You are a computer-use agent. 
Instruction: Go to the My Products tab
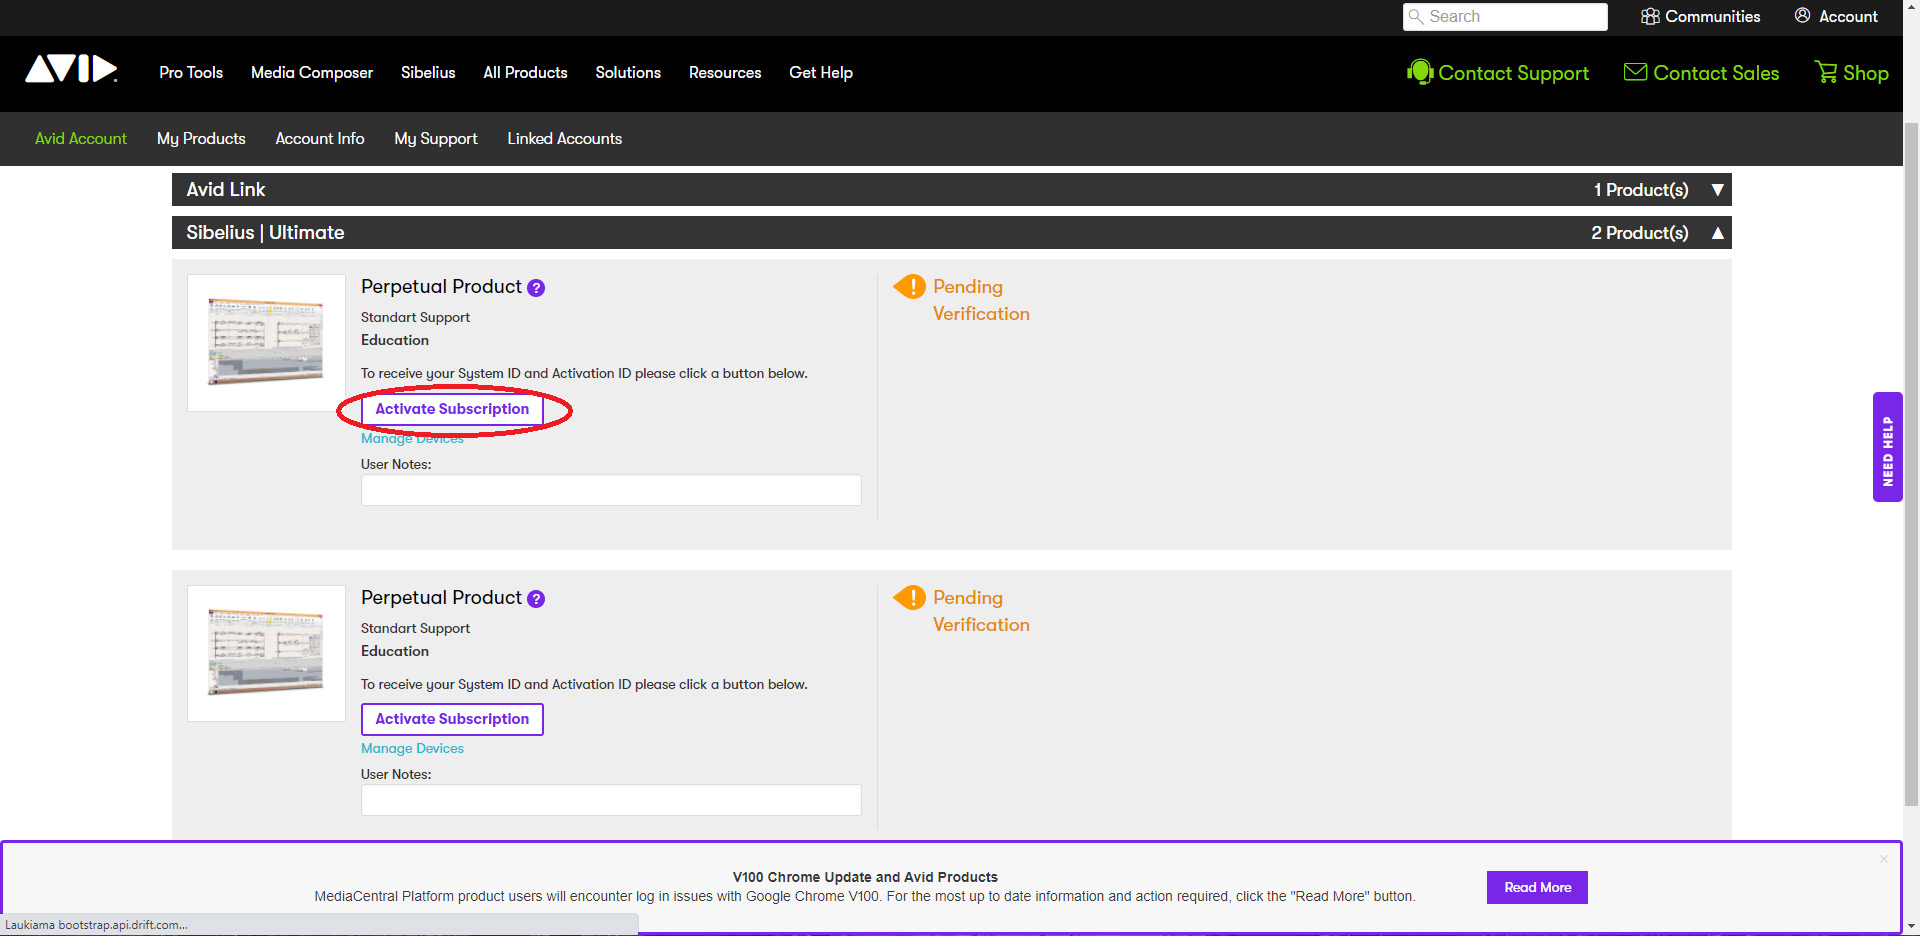tap(201, 139)
